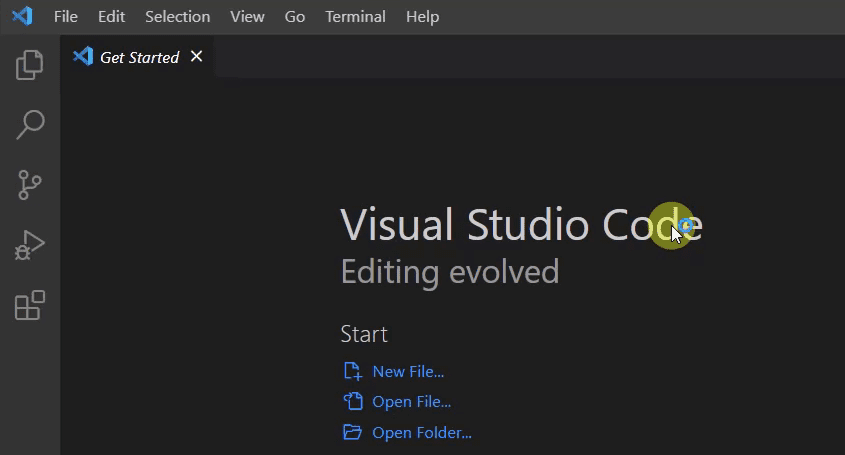845x455 pixels.
Task: Select the Get Started tab
Action: pos(139,58)
